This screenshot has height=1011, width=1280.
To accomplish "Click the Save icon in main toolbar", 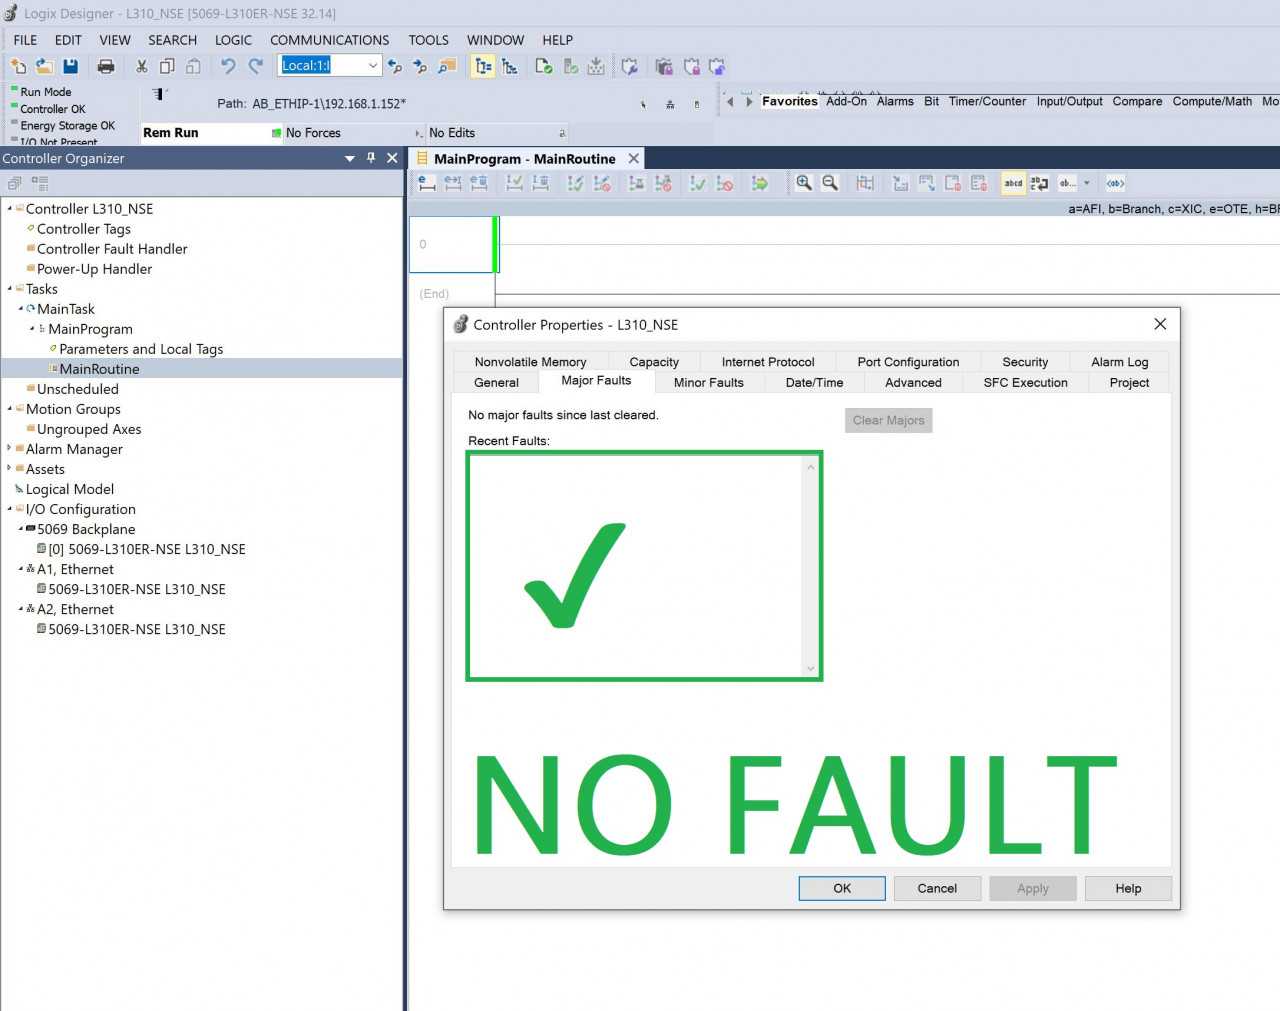I will coord(70,66).
